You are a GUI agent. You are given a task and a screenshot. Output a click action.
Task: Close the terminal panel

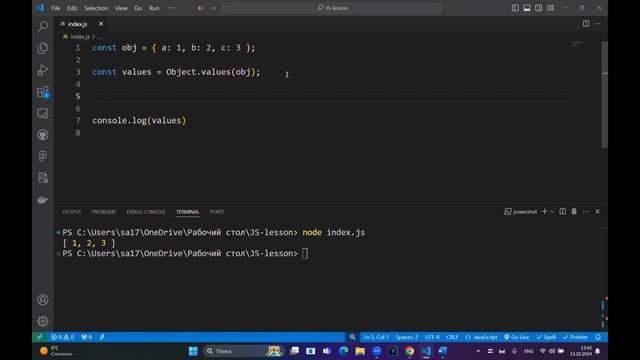(x=598, y=211)
